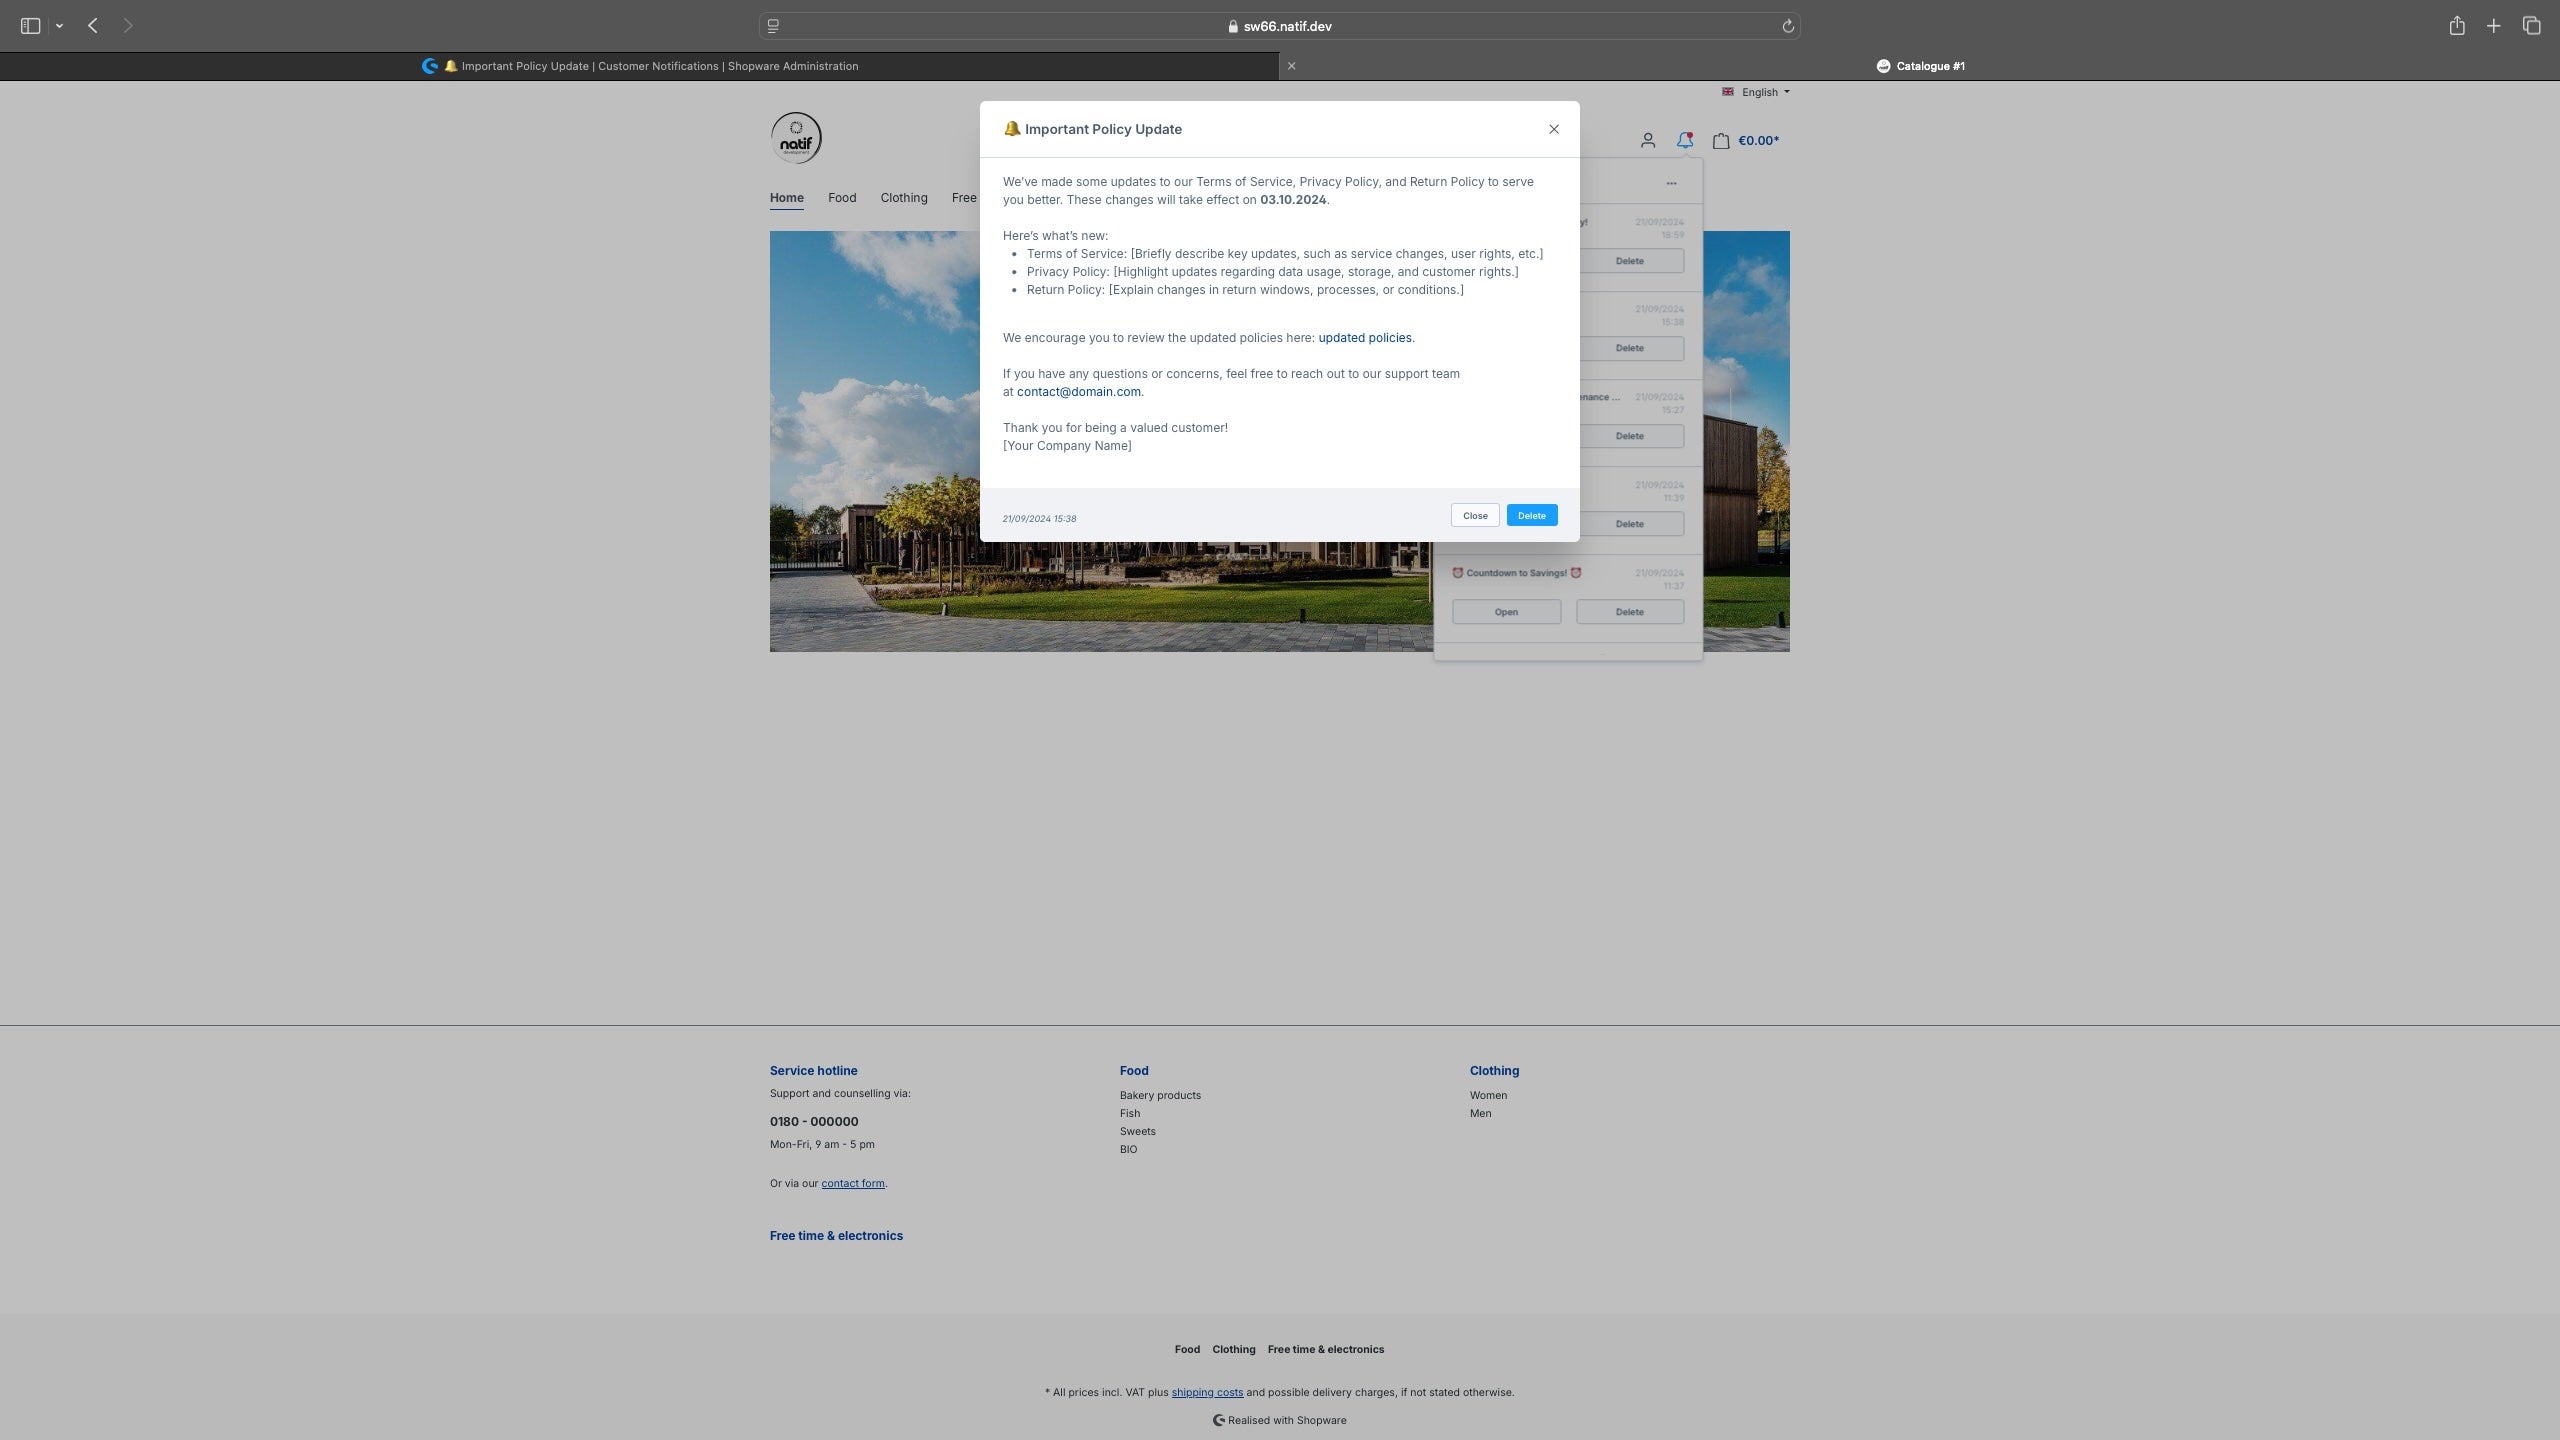Image resolution: width=2560 pixels, height=1440 pixels.
Task: Toggle the Safari sidebar button
Action: [30, 26]
